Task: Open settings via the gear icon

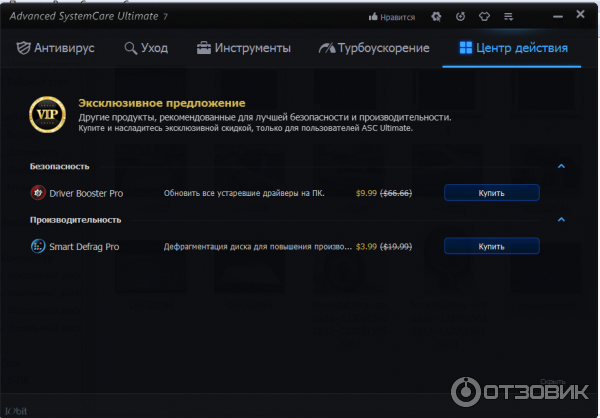Action: coord(435,17)
